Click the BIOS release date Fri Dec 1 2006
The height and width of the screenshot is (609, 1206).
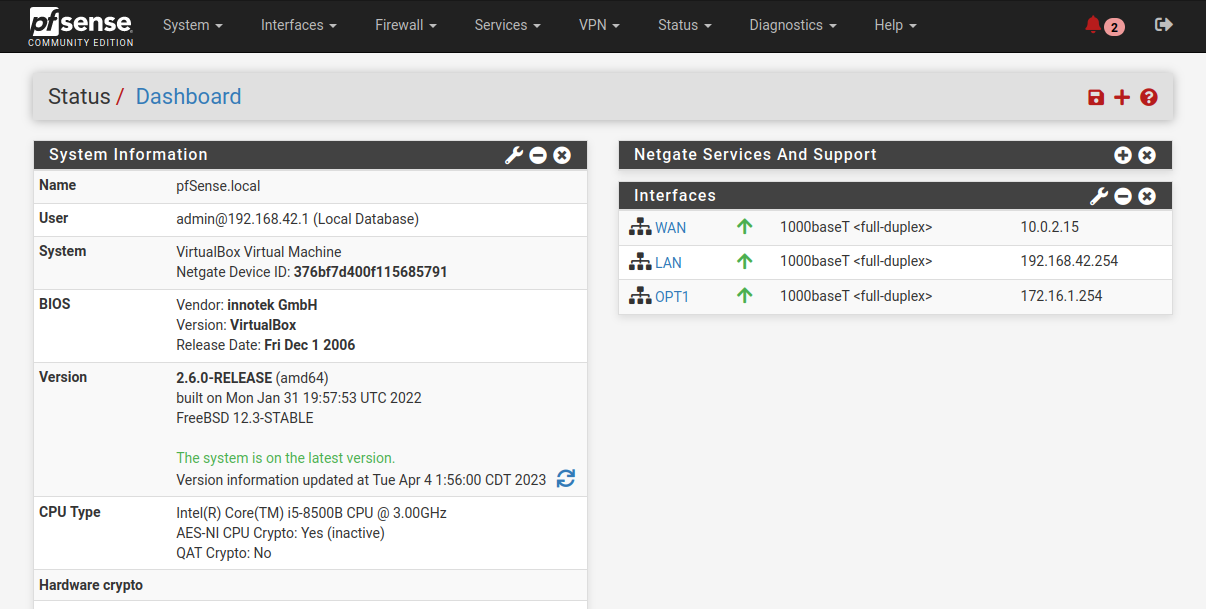coord(310,345)
